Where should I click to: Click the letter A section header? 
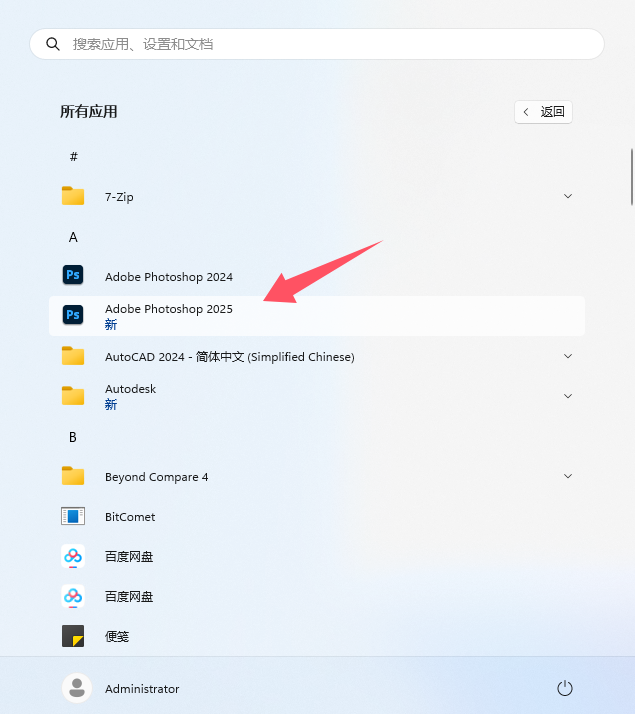click(73, 237)
